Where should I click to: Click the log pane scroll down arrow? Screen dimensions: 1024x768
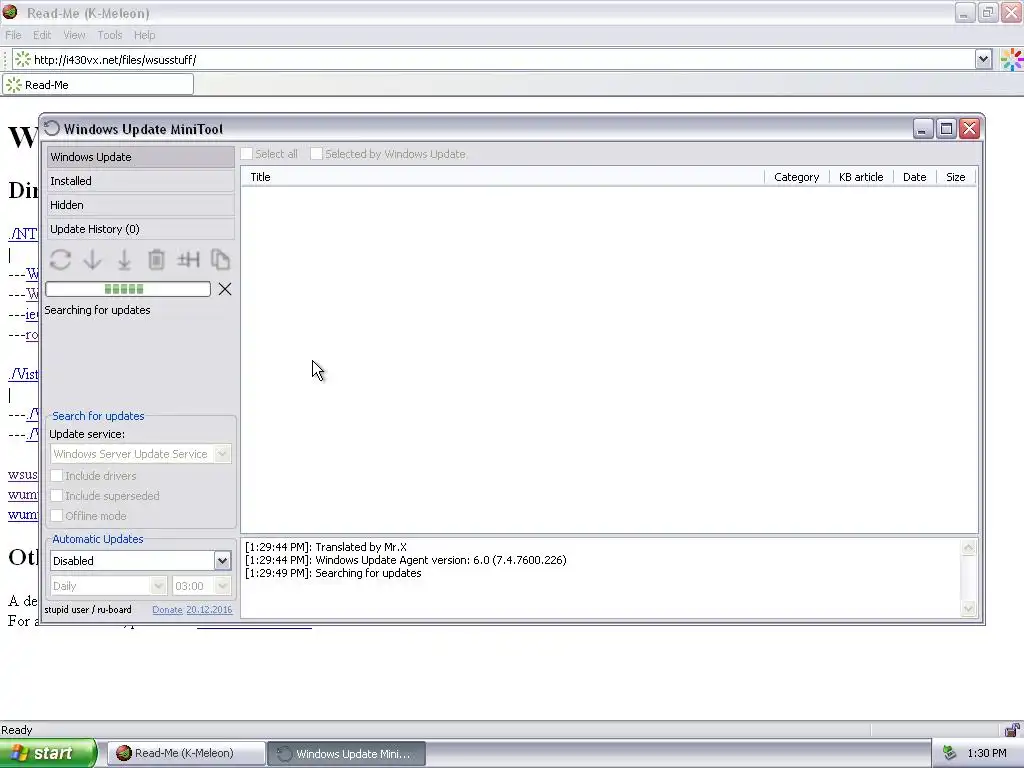(968, 609)
